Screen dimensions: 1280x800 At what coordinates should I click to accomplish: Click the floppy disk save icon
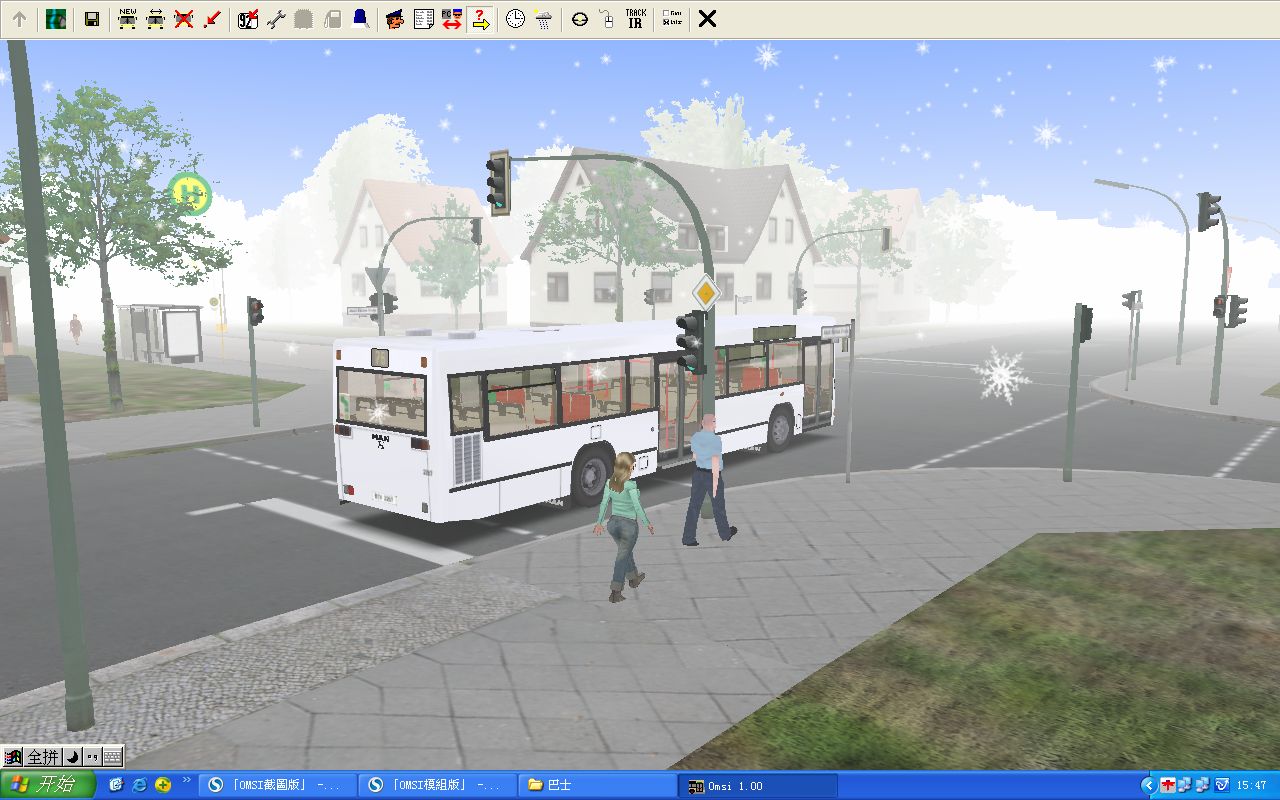[92, 19]
